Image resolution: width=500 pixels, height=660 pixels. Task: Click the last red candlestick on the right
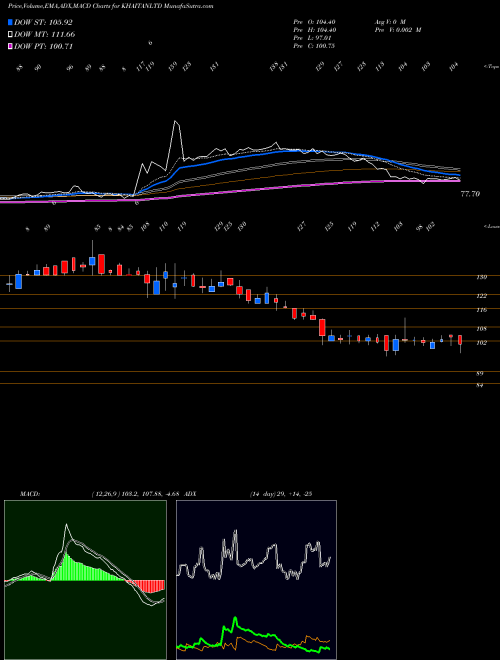(x=460, y=340)
